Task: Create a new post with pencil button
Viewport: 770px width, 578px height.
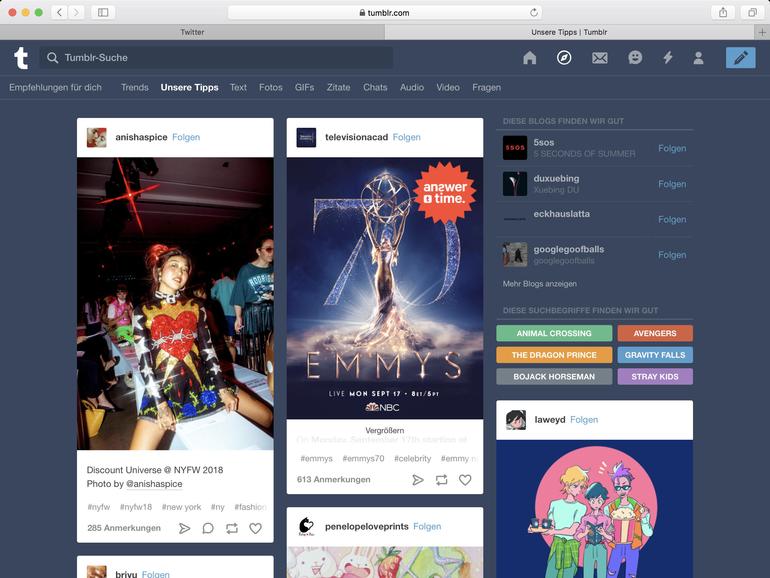Action: (741, 57)
